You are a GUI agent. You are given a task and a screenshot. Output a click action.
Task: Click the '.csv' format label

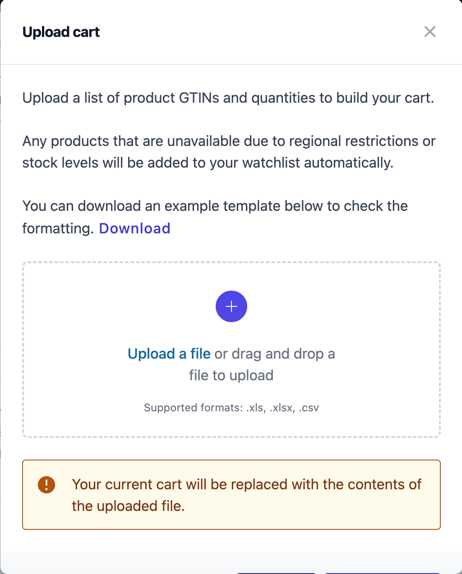tap(309, 407)
